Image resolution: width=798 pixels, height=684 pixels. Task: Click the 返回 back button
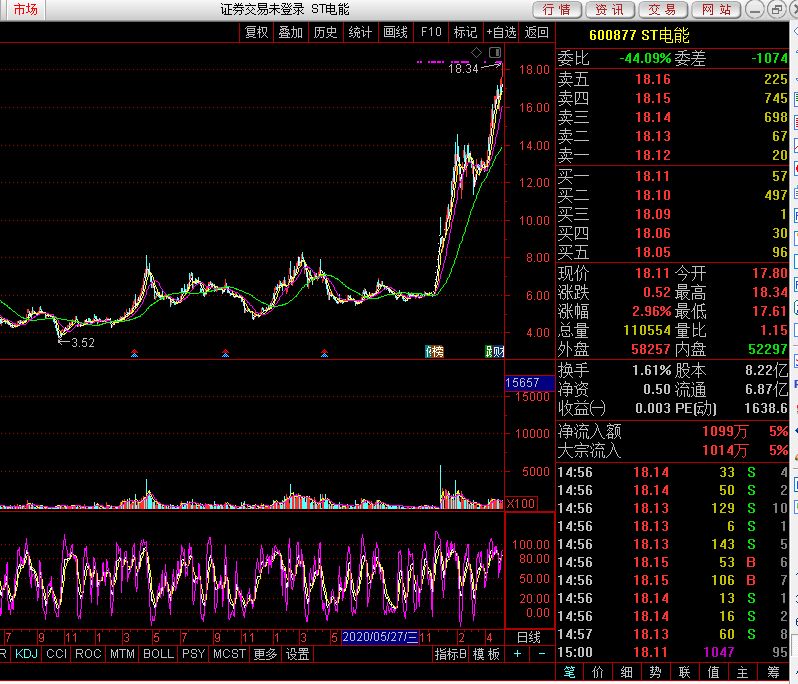pos(537,32)
